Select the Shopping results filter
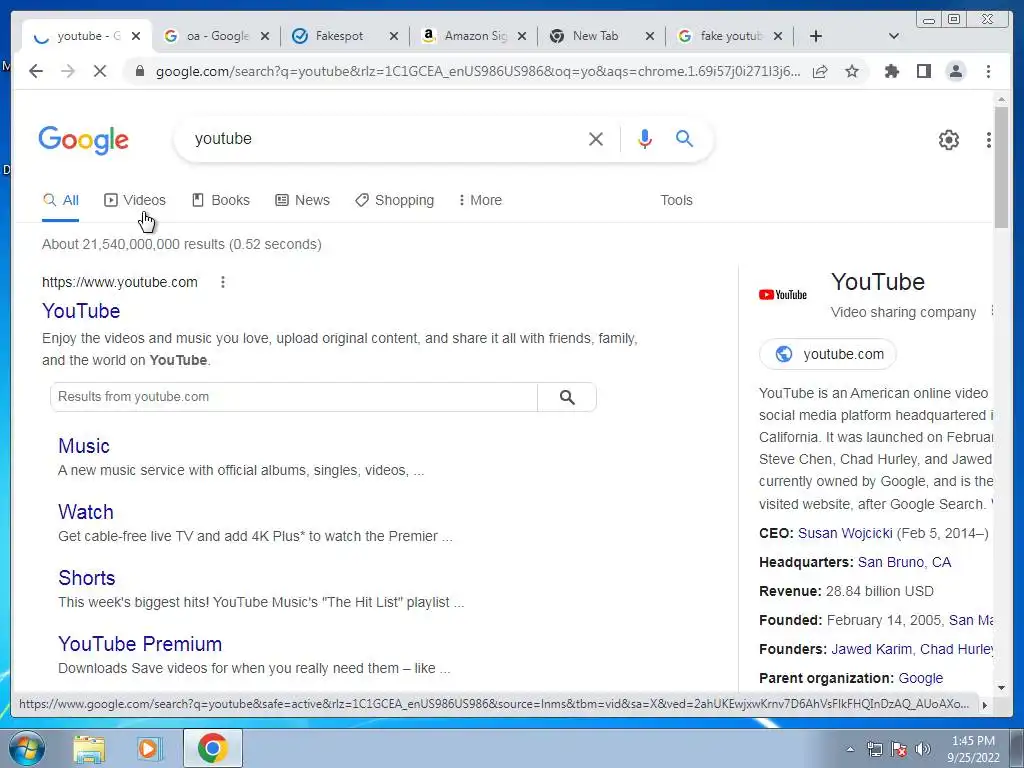The height and width of the screenshot is (768, 1024). point(394,200)
